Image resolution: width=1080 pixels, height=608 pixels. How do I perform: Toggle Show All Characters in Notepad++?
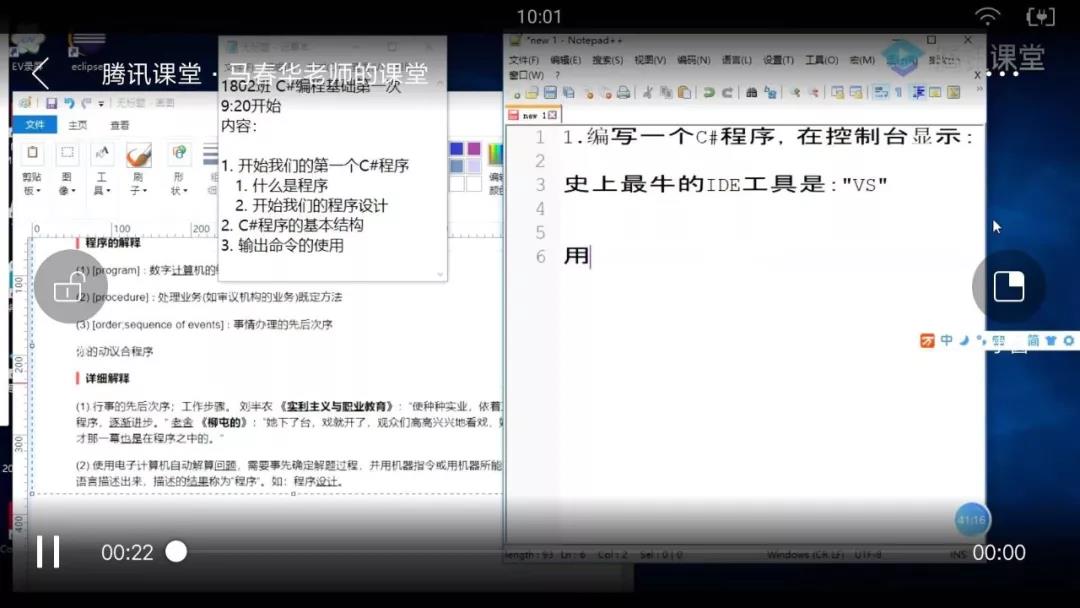click(x=899, y=93)
